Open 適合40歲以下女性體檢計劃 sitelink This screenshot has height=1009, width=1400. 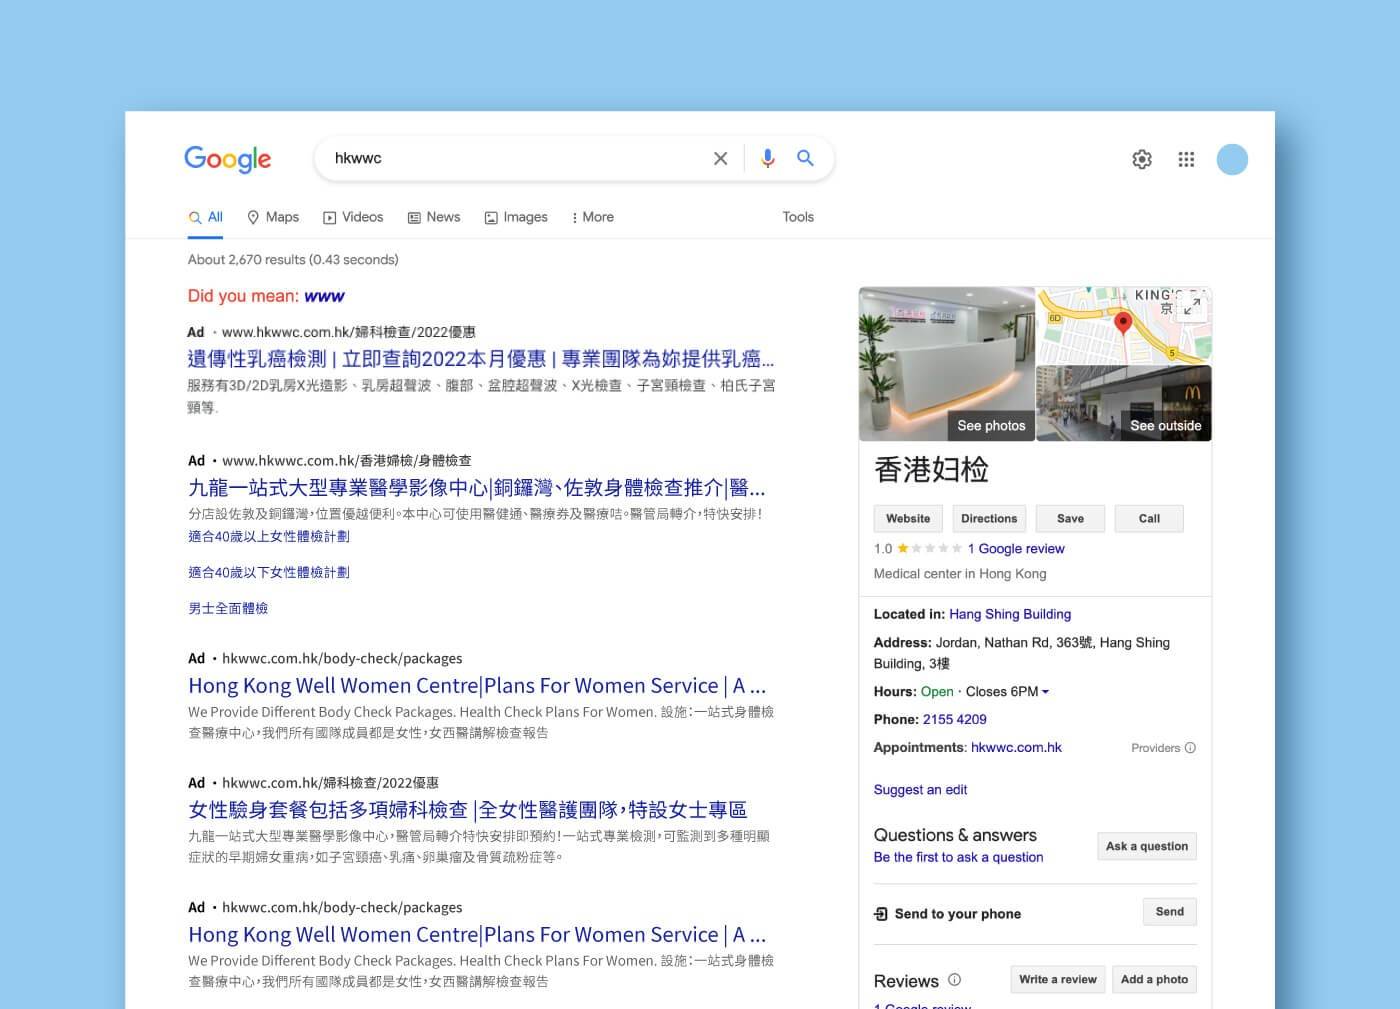click(x=269, y=572)
